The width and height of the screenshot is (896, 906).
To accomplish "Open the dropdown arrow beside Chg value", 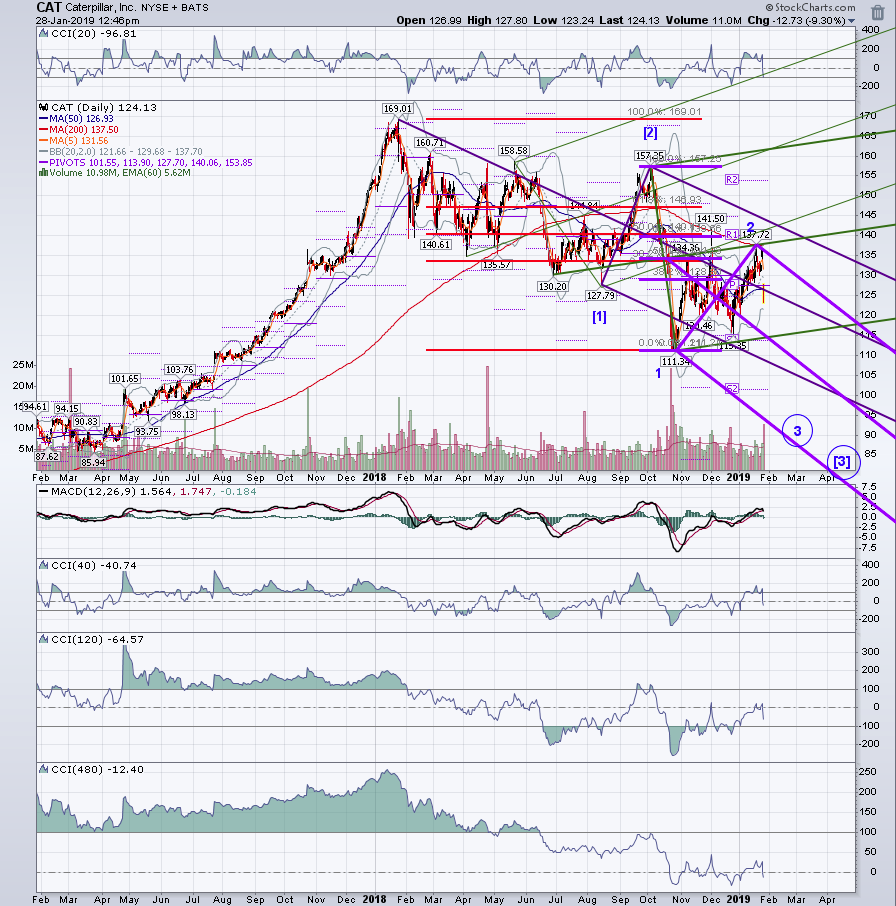I will coord(851,21).
